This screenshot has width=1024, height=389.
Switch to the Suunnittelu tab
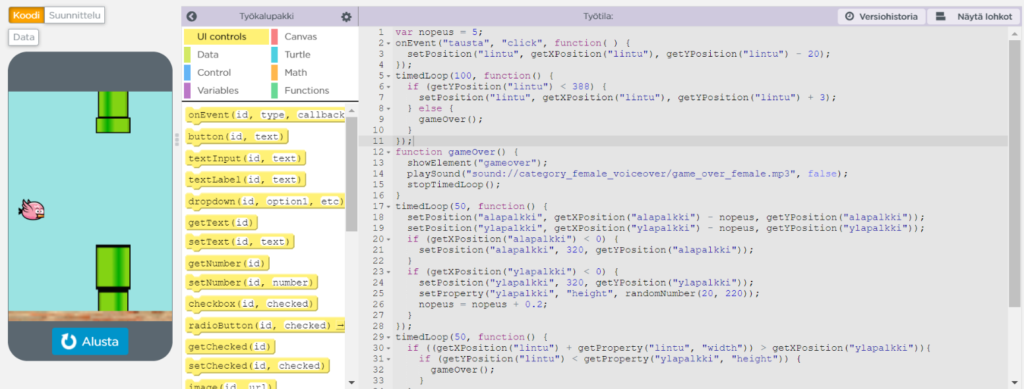[x=74, y=15]
